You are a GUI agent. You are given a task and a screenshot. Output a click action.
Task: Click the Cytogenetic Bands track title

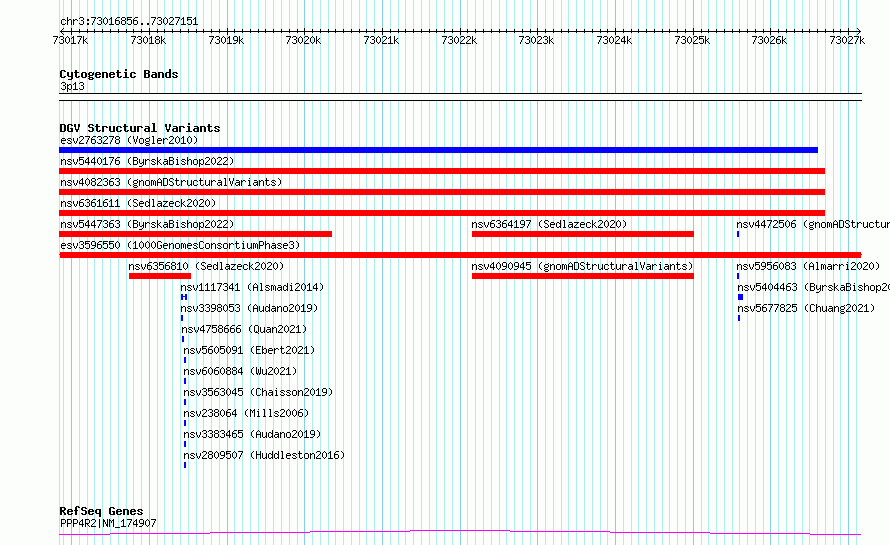pyautogui.click(x=119, y=74)
